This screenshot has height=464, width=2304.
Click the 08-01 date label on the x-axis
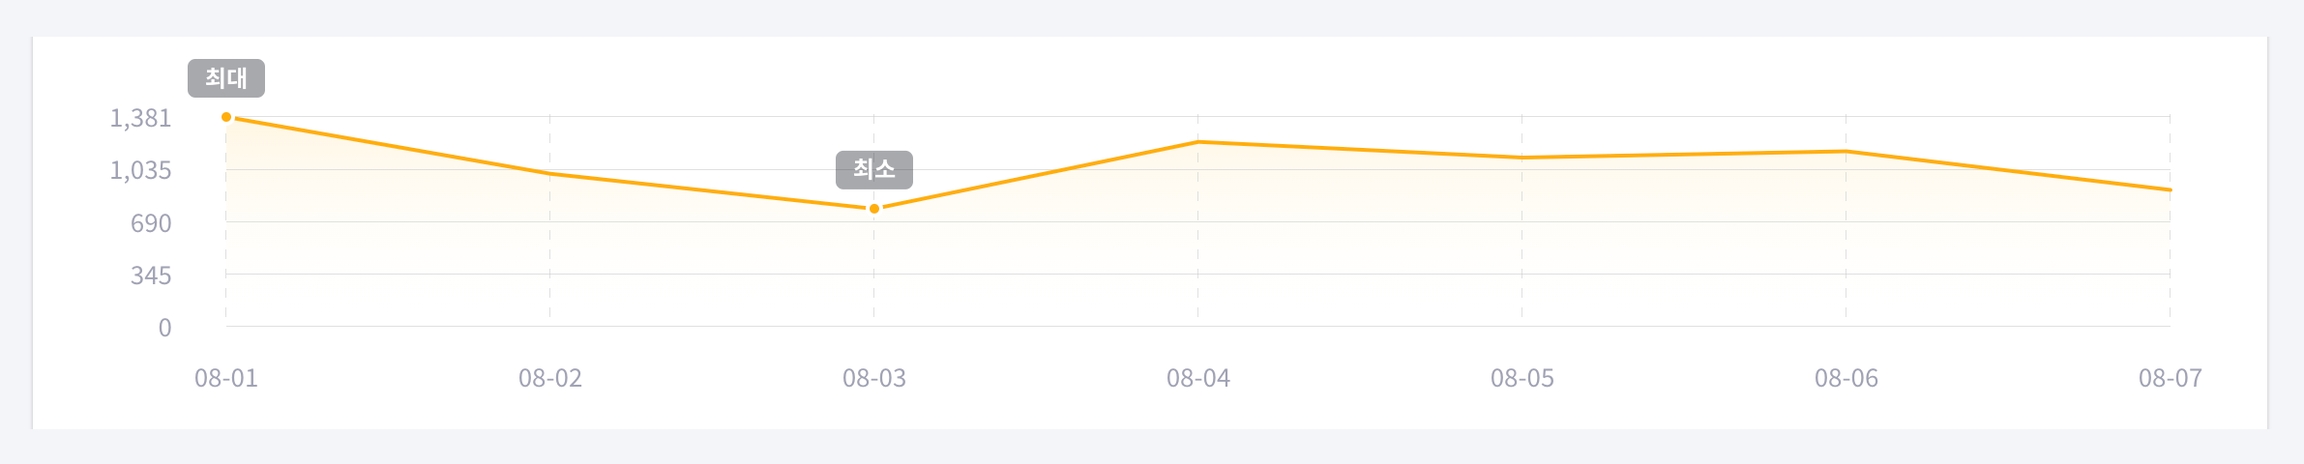tap(226, 378)
